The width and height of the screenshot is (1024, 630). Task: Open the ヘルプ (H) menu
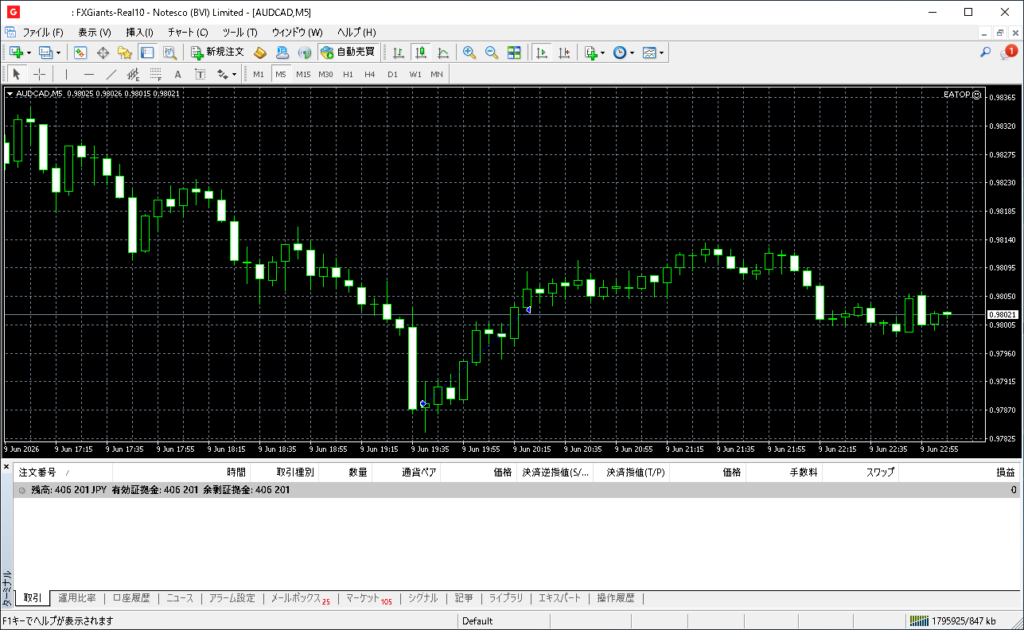pos(356,32)
